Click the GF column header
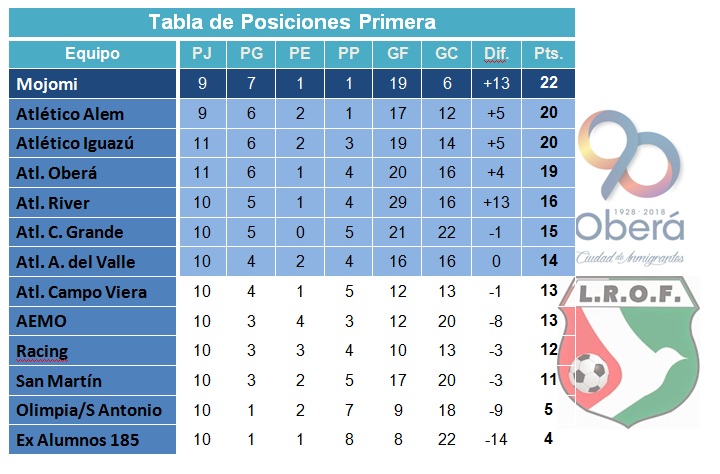This screenshot has width=720, height=474. point(396,53)
